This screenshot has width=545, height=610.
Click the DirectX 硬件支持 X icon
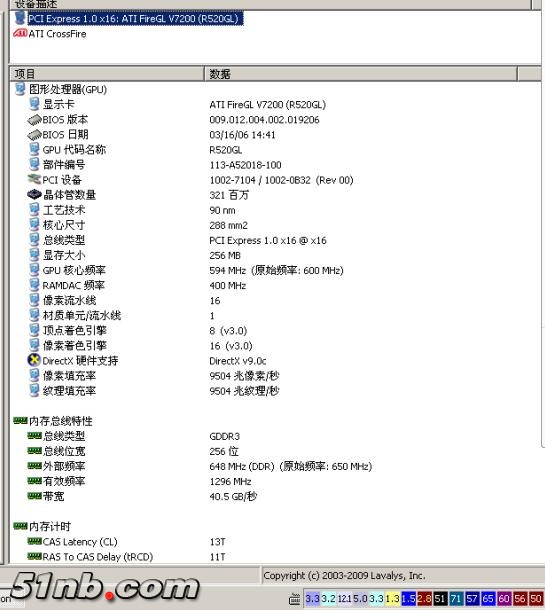coord(34,360)
